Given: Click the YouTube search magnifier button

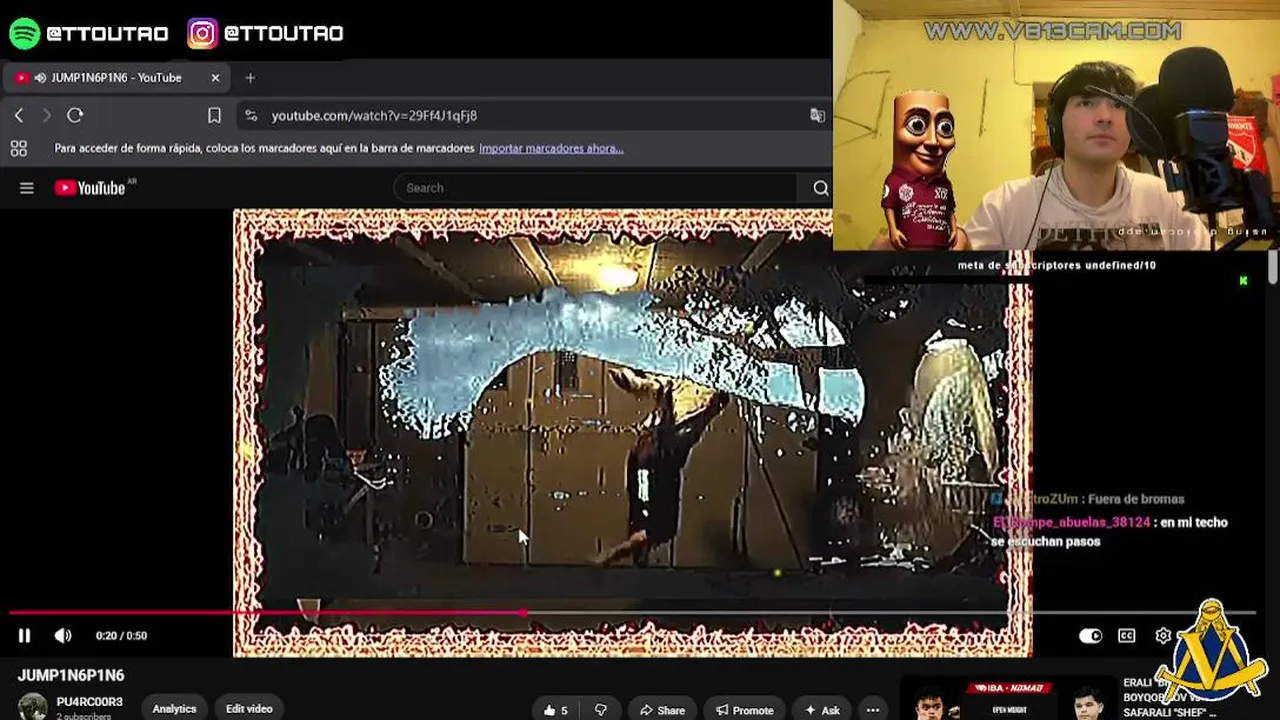Looking at the screenshot, I should [821, 188].
